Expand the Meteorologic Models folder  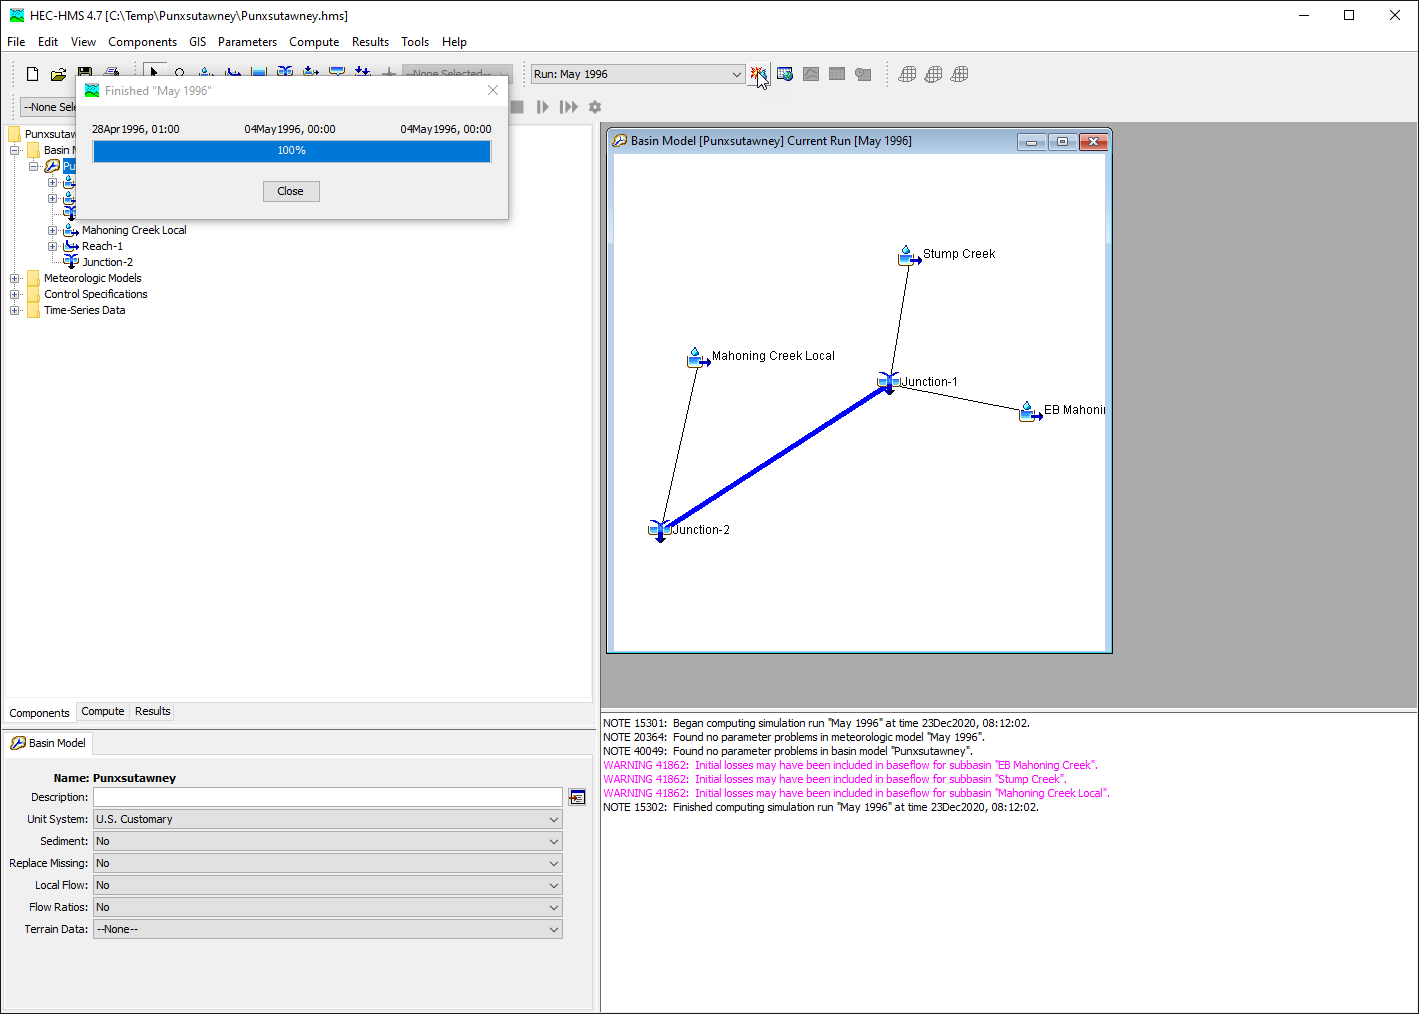coord(14,278)
